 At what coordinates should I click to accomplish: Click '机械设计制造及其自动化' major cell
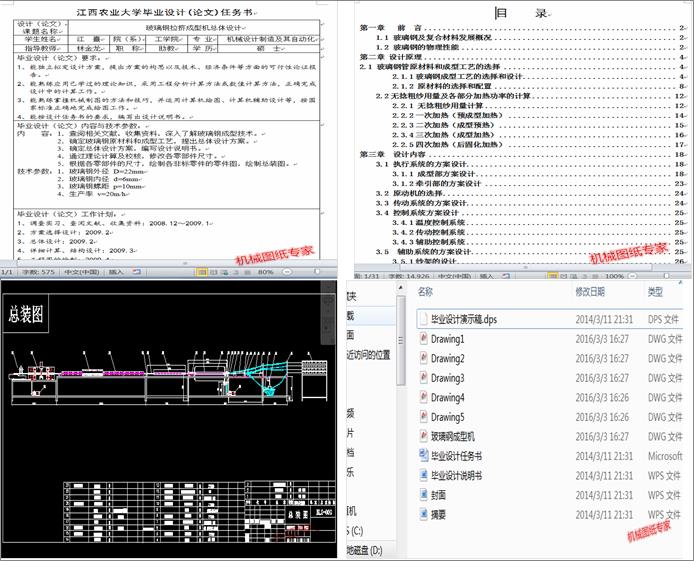pyautogui.click(x=271, y=39)
